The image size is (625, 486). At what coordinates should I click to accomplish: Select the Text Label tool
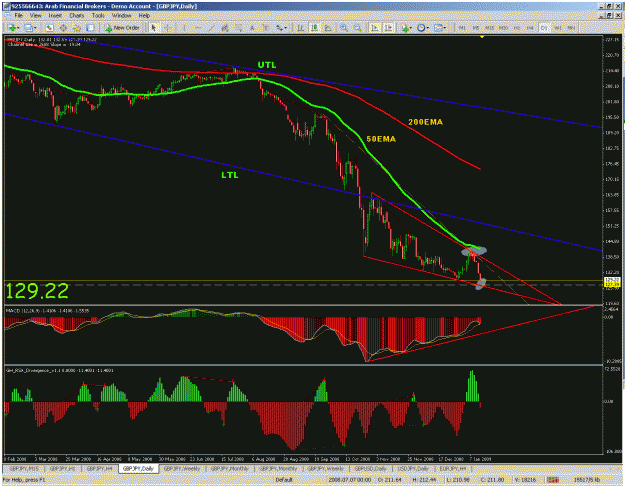[x=266, y=28]
